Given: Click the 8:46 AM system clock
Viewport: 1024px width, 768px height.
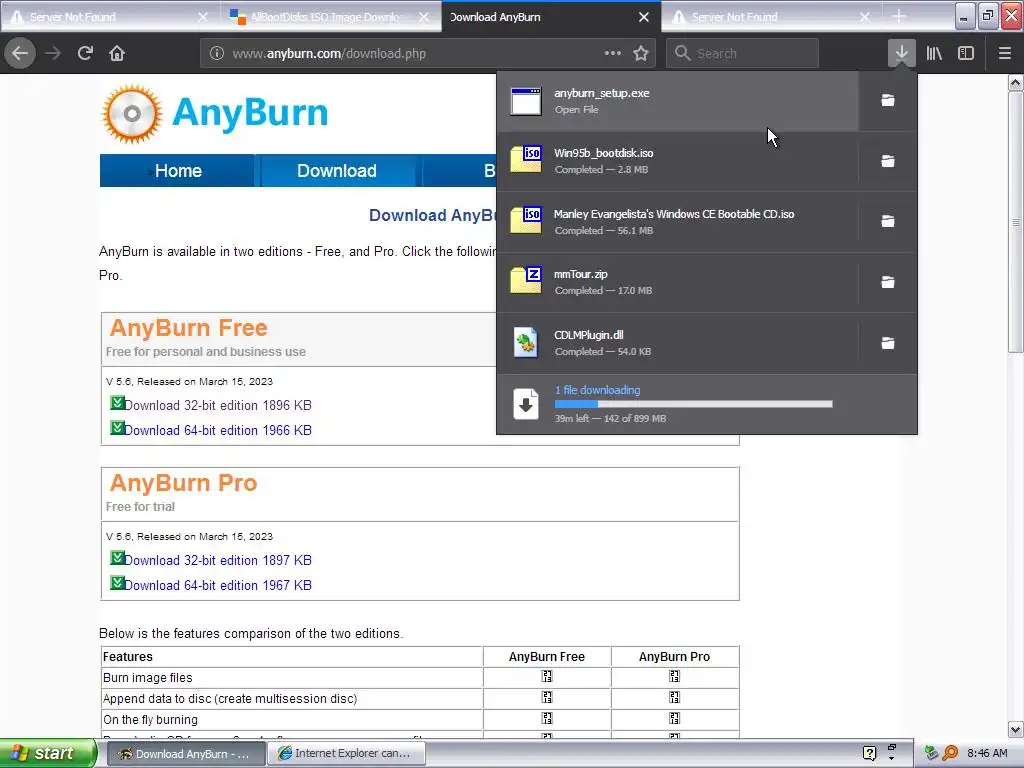Looking at the screenshot, I should 987,753.
